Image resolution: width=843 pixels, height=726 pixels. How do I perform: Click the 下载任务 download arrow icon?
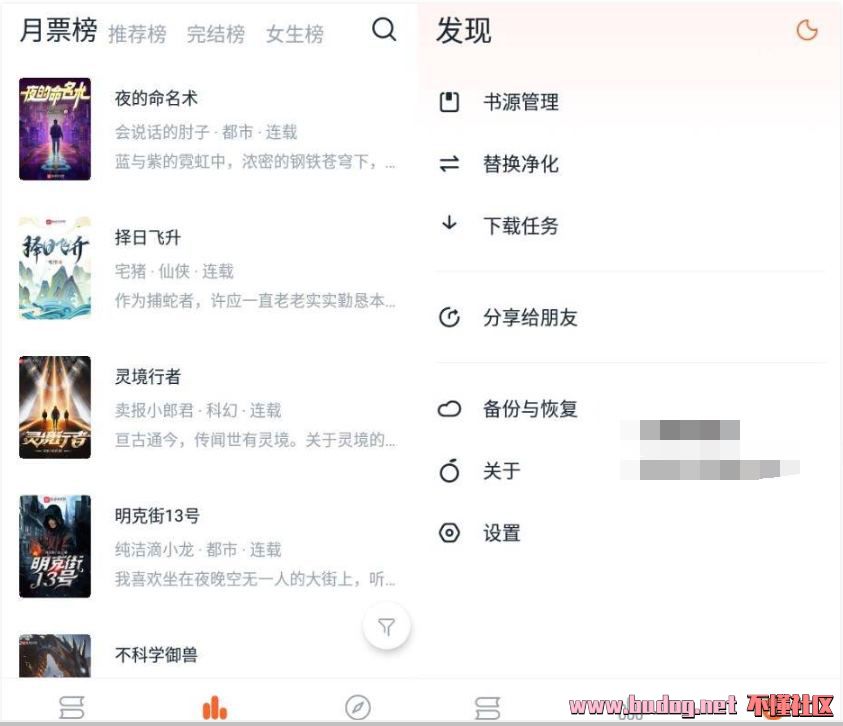(x=449, y=223)
